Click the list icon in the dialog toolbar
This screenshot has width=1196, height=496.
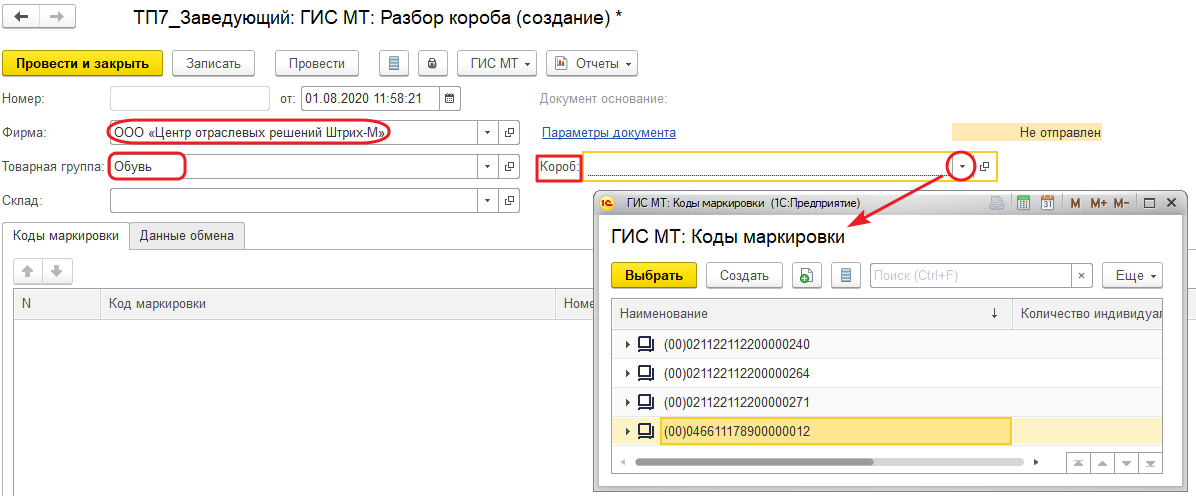[x=845, y=275]
